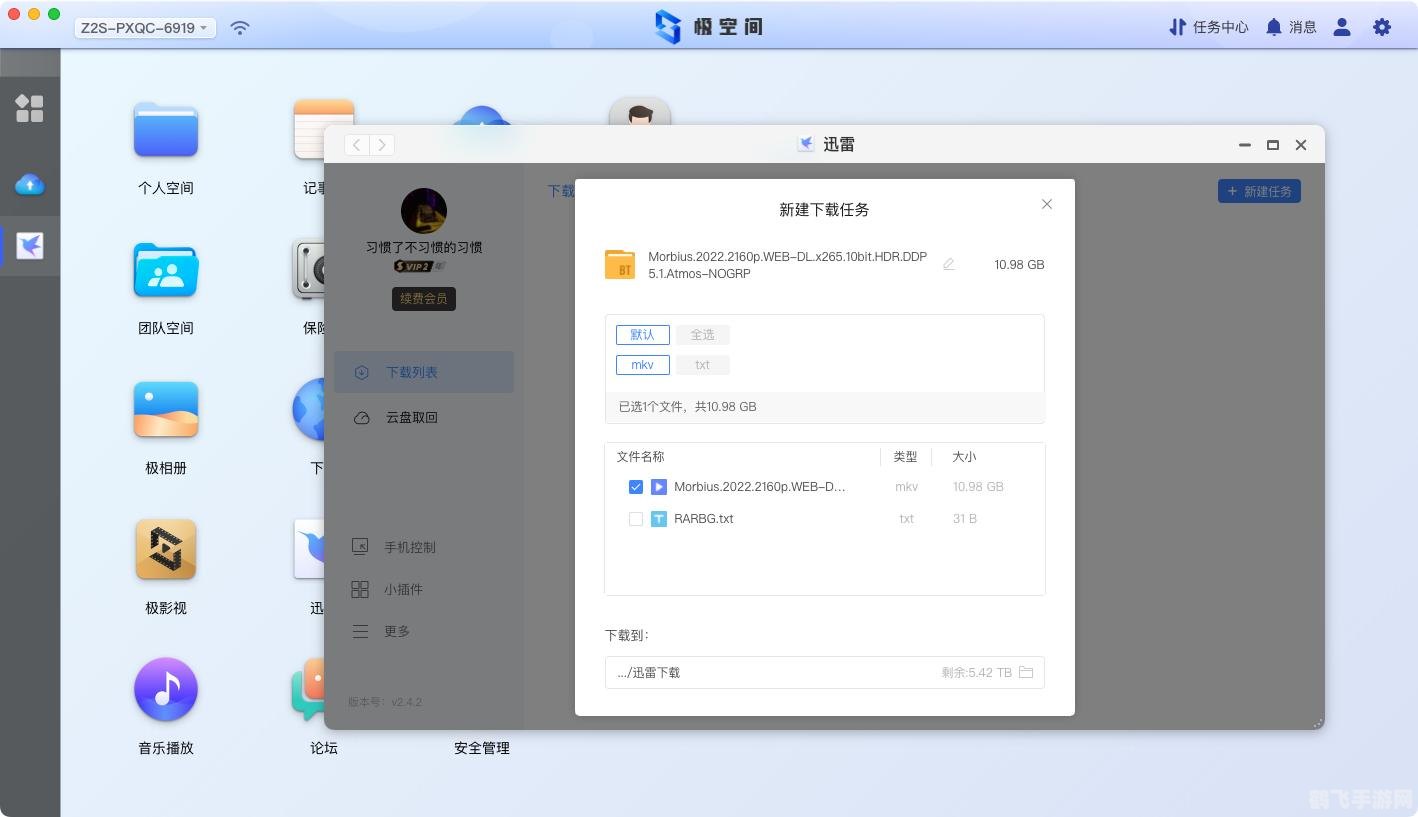The width and height of the screenshot is (1418, 817).
Task: Click the 新建任务 button
Action: [1259, 191]
